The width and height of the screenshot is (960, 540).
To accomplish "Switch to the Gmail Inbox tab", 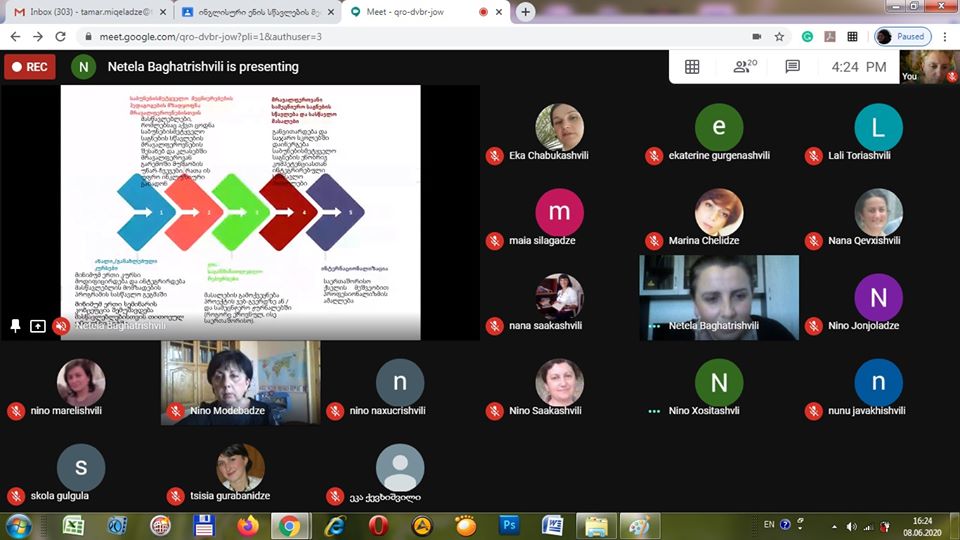I will [85, 12].
